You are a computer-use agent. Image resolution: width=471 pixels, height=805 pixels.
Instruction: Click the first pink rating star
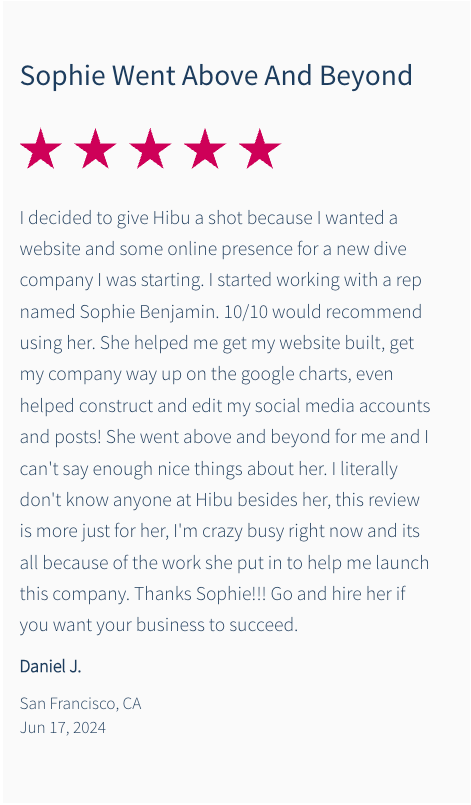click(x=41, y=148)
